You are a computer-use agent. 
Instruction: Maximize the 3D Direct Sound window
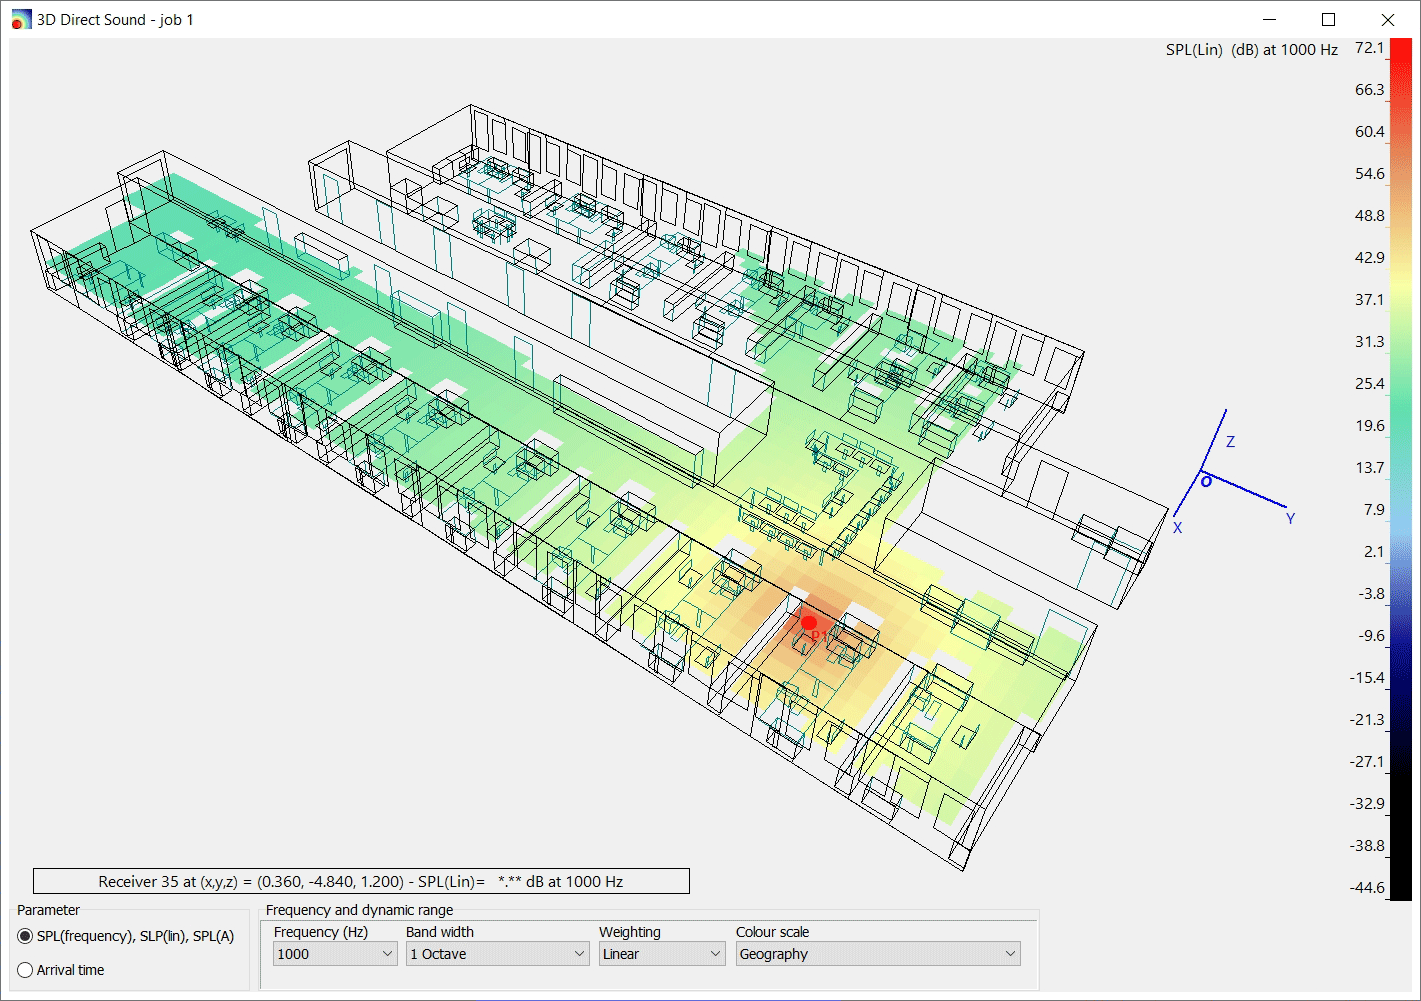pos(1328,20)
